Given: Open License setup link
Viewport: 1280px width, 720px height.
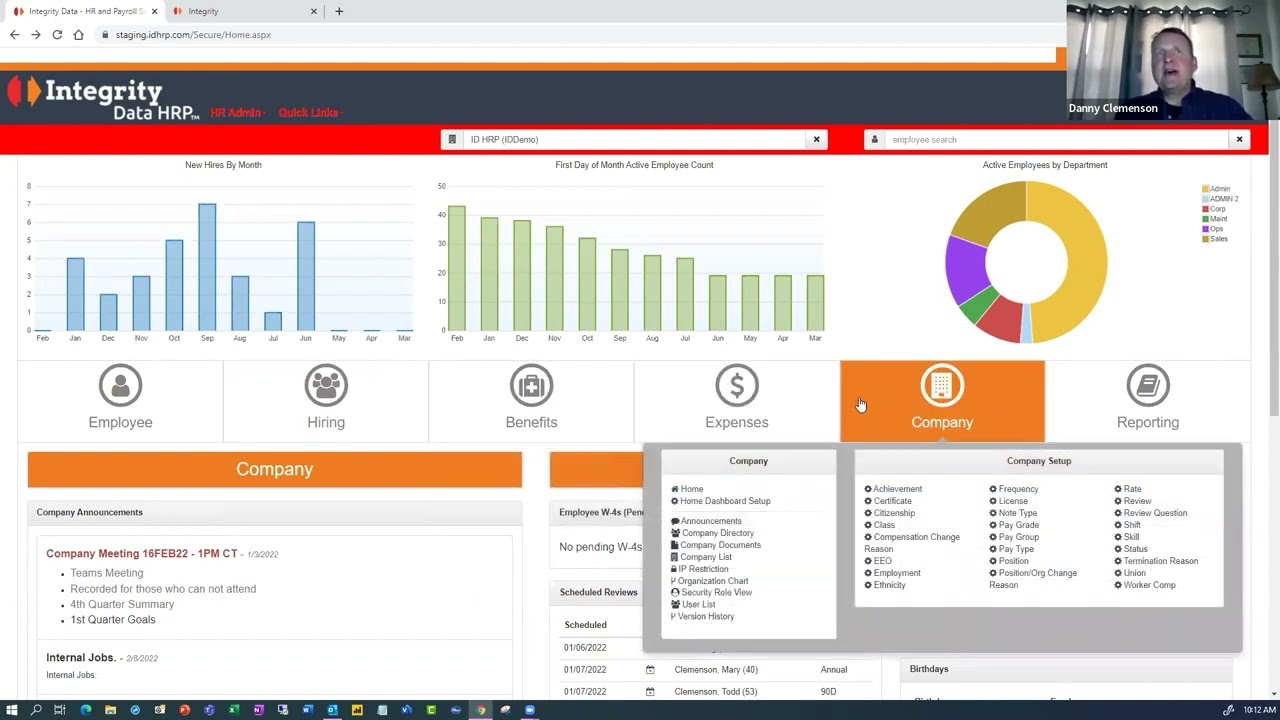Looking at the screenshot, I should (1008, 501).
